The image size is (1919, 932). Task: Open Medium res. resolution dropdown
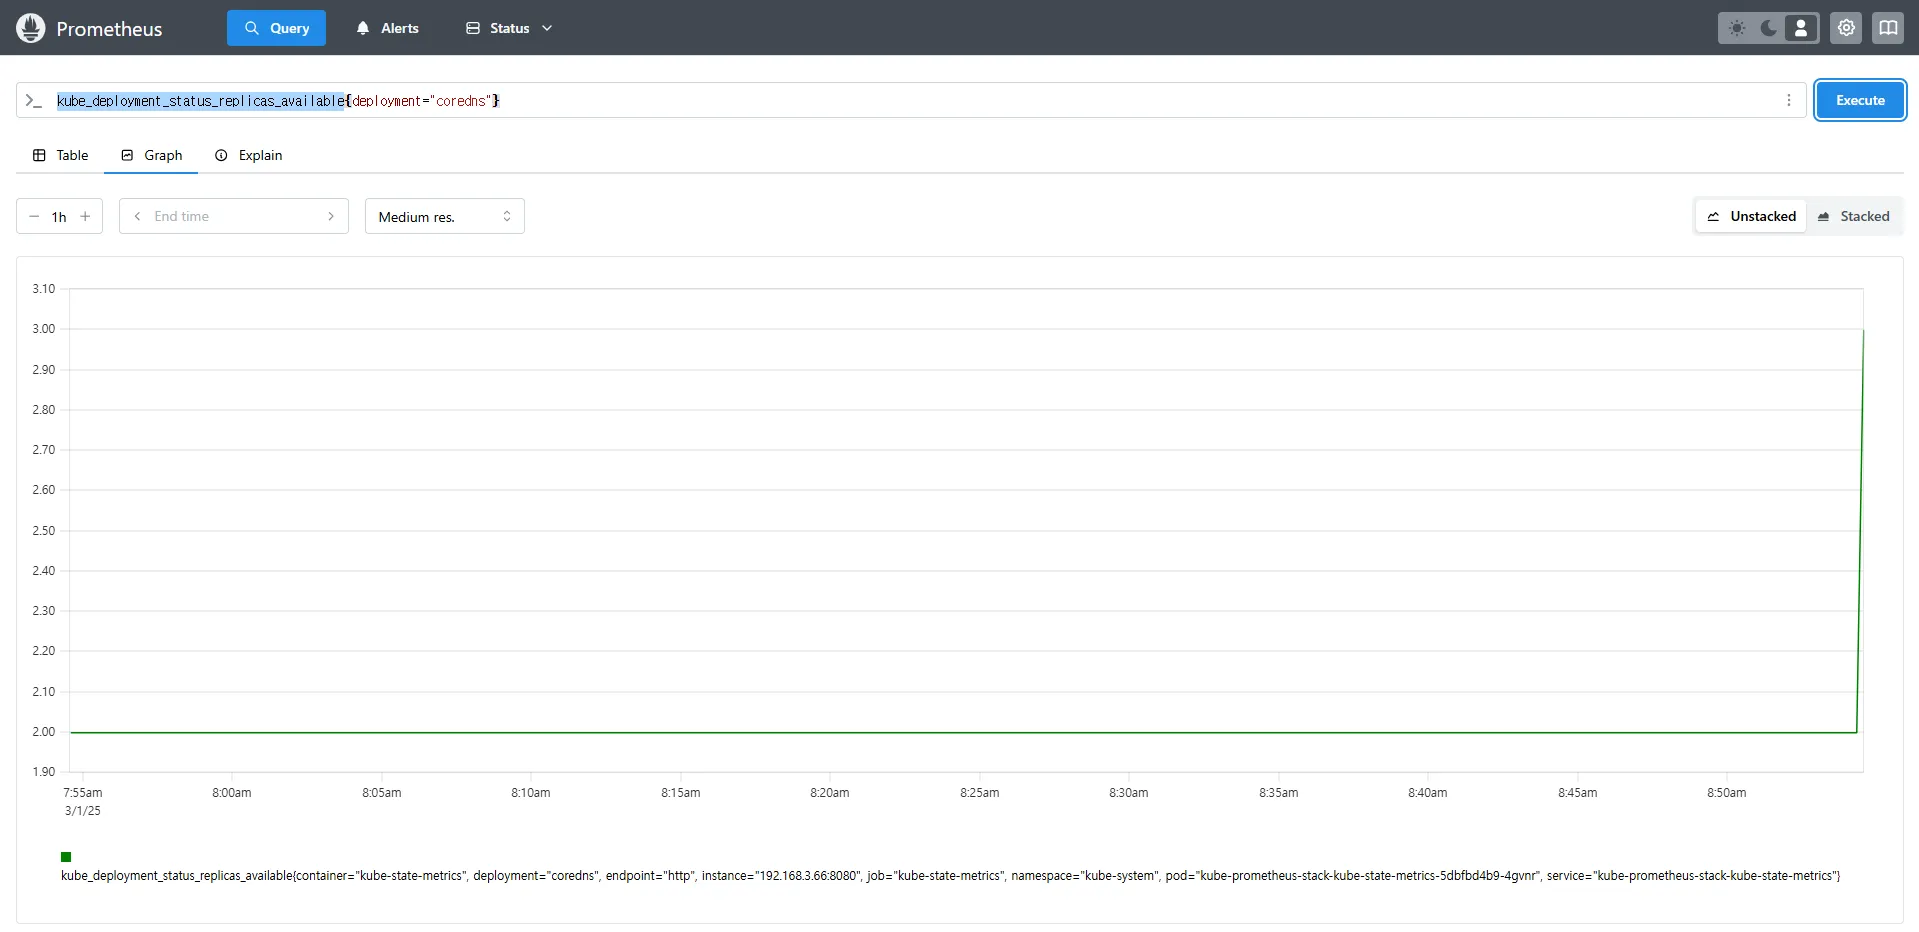coord(445,216)
